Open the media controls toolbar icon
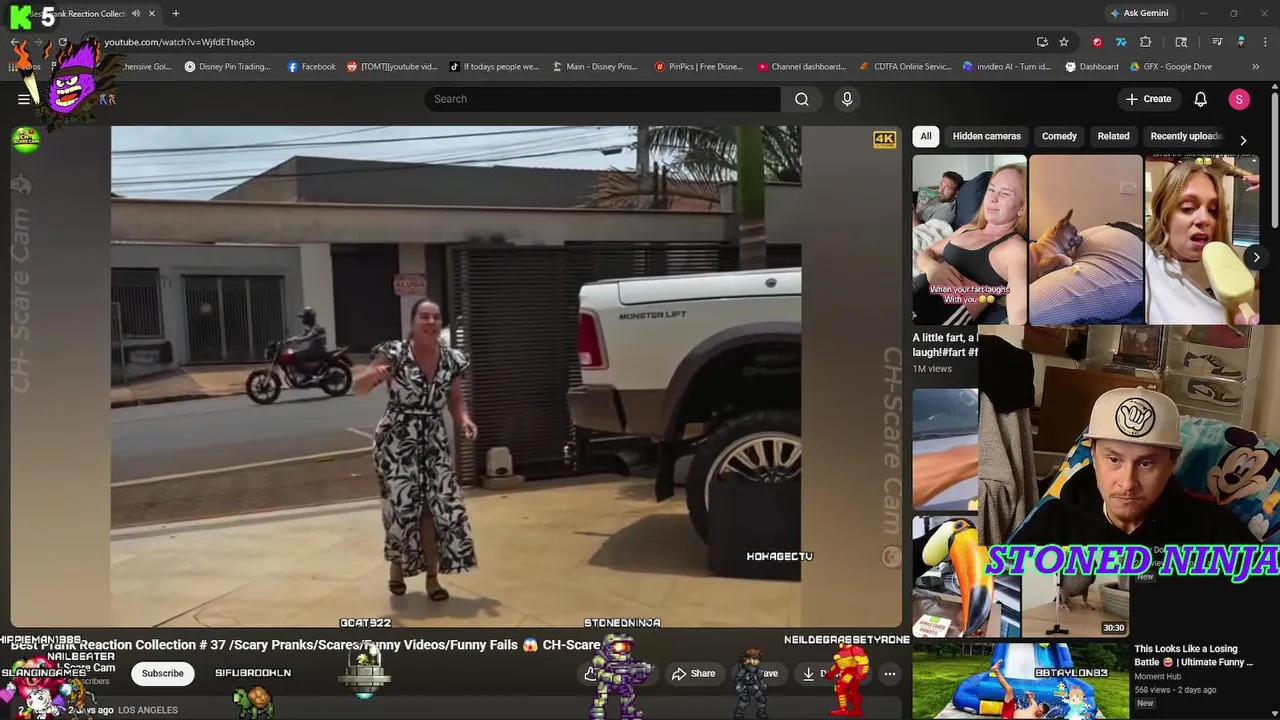Screen dimensions: 1280x720 click(1217, 42)
